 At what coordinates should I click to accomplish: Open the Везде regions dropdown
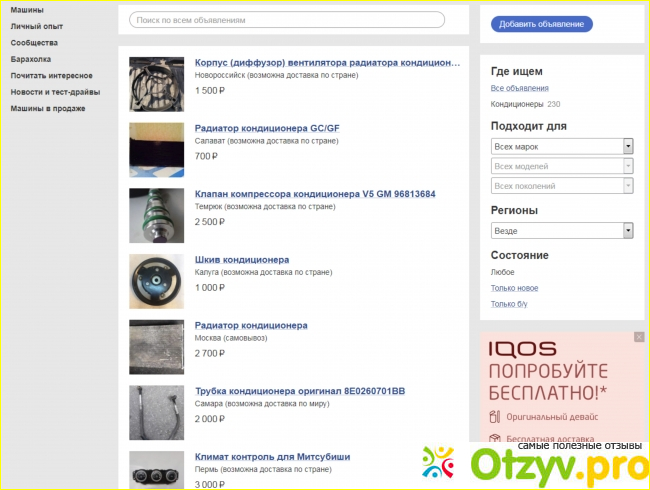562,231
